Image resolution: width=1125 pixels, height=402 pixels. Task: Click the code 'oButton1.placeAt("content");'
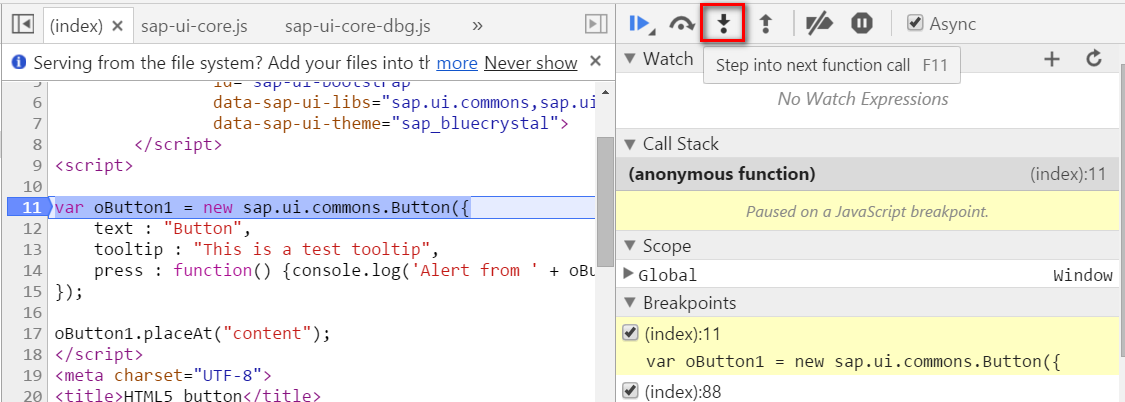click(192, 333)
